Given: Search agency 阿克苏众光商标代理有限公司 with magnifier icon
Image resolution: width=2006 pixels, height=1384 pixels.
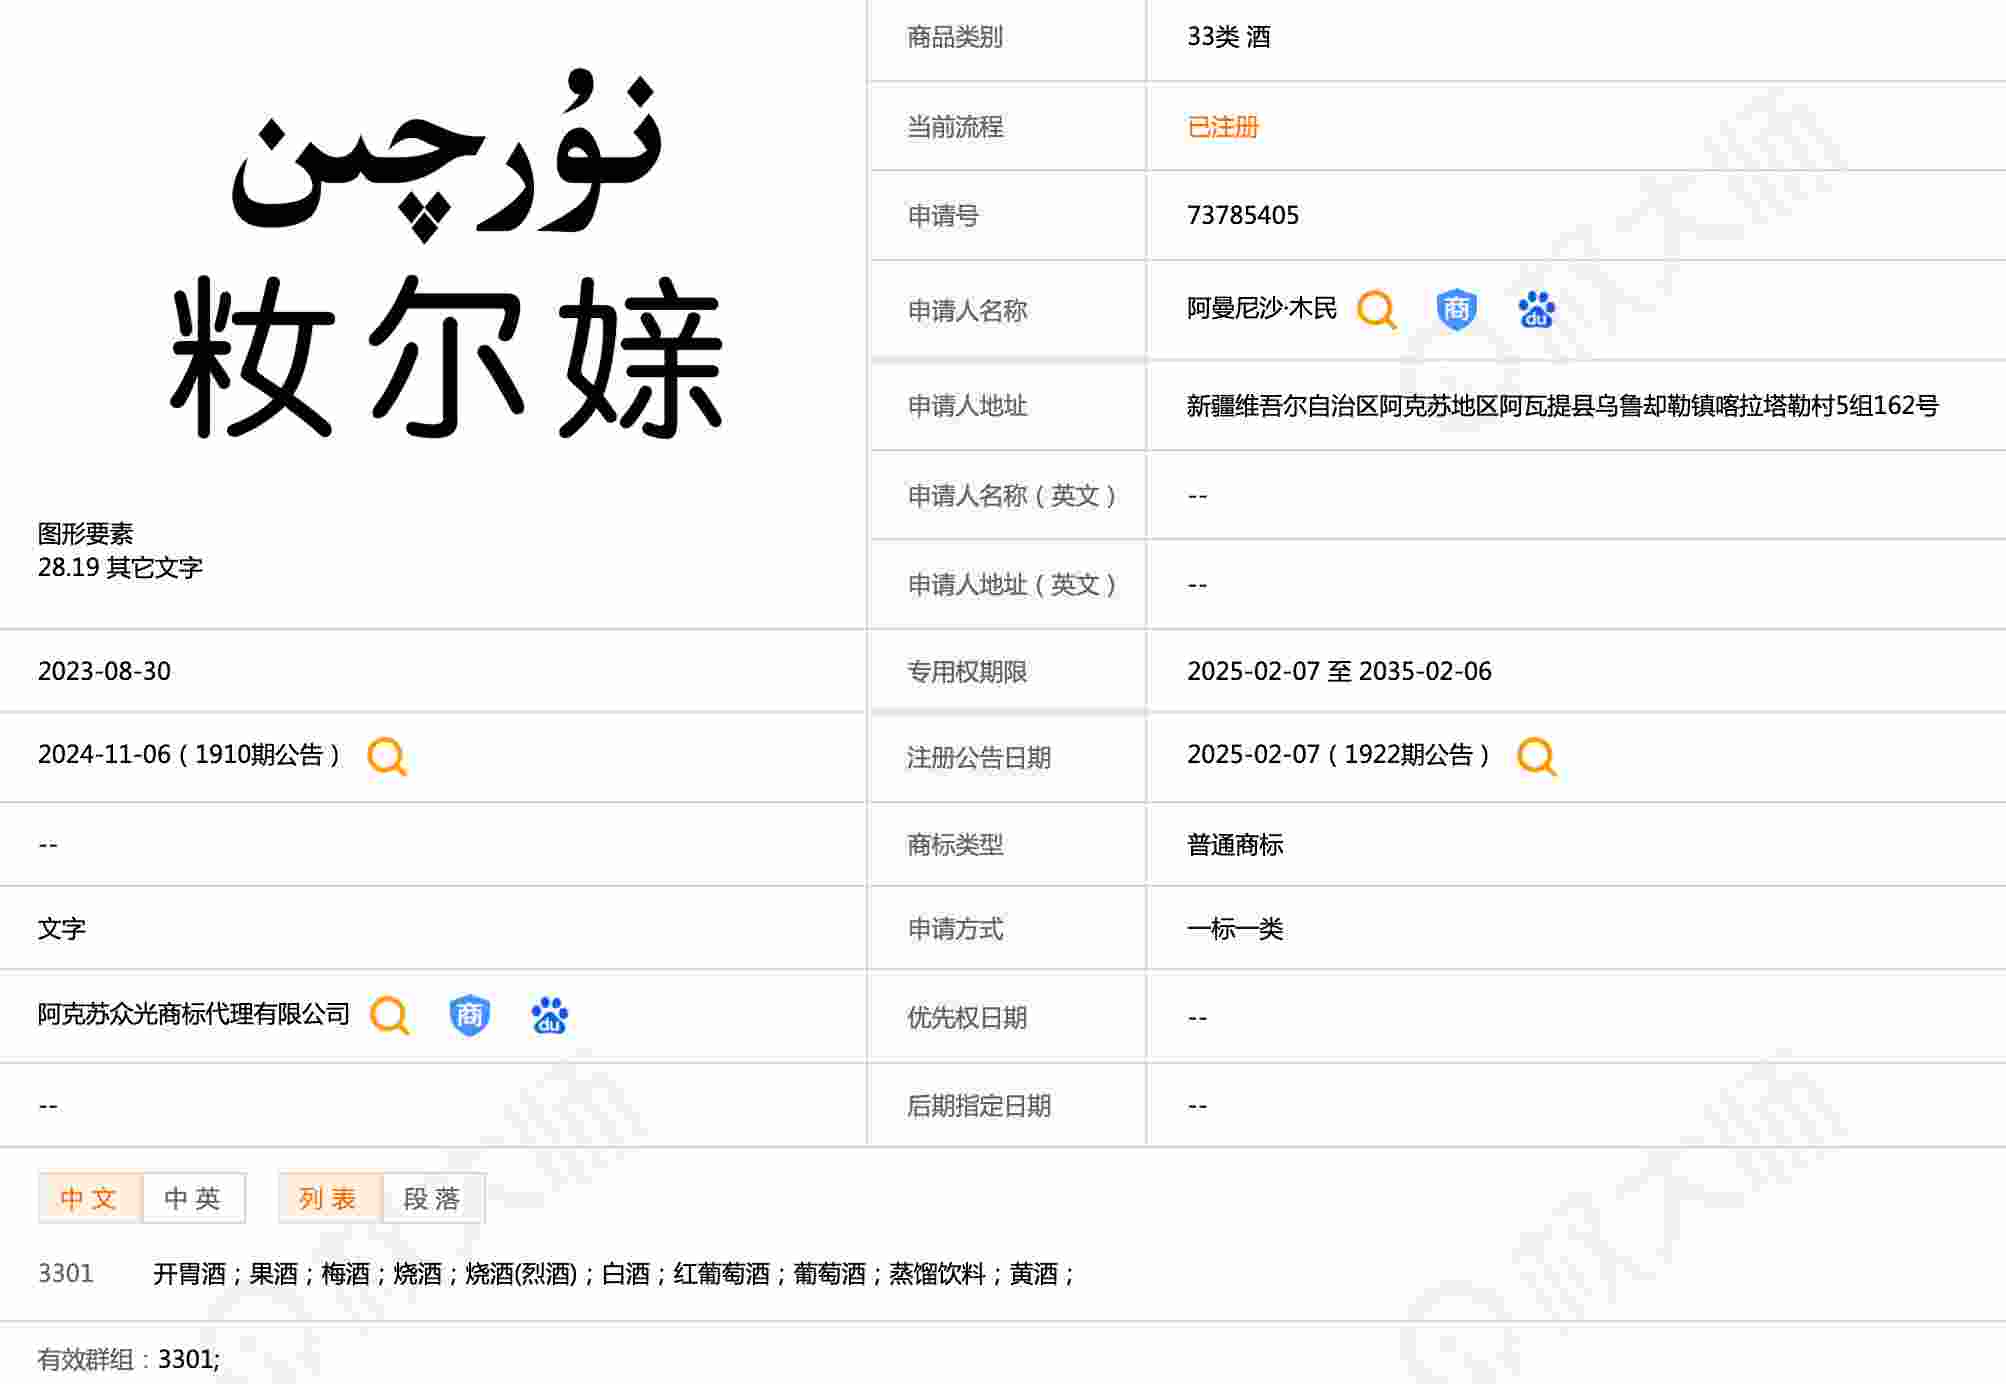Looking at the screenshot, I should tap(389, 1015).
